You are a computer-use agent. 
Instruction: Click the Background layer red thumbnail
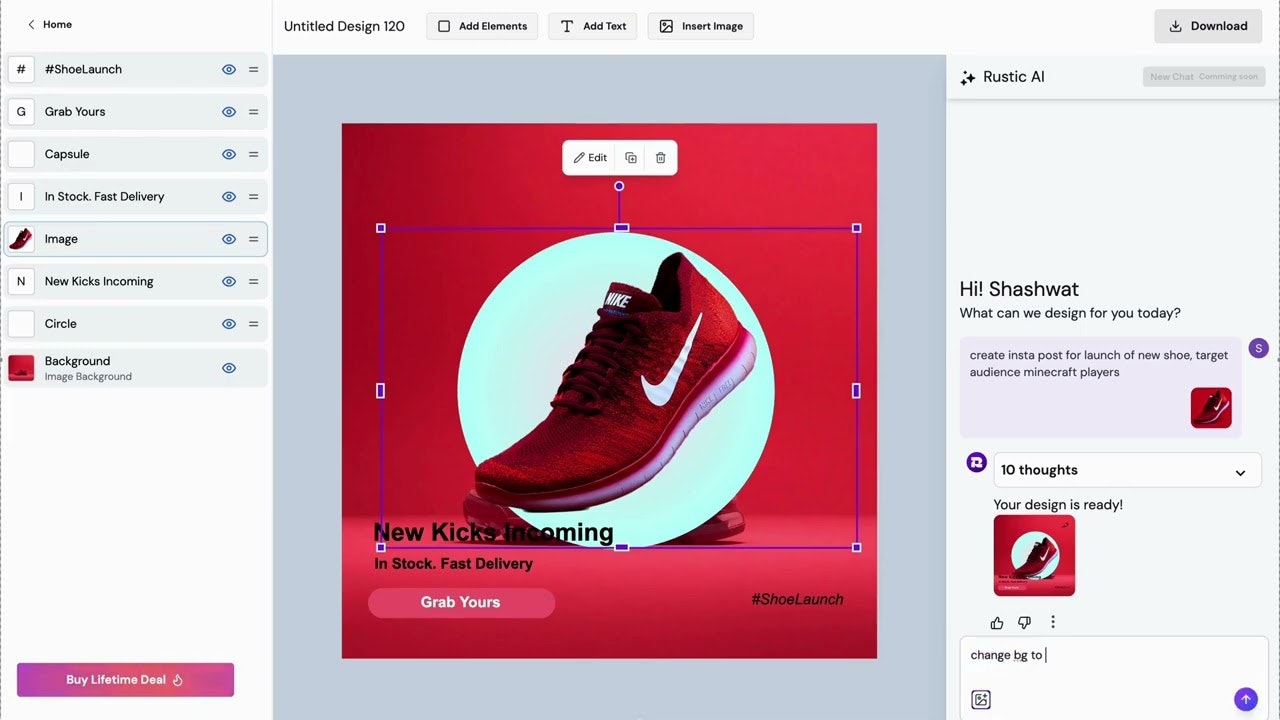coord(21,368)
